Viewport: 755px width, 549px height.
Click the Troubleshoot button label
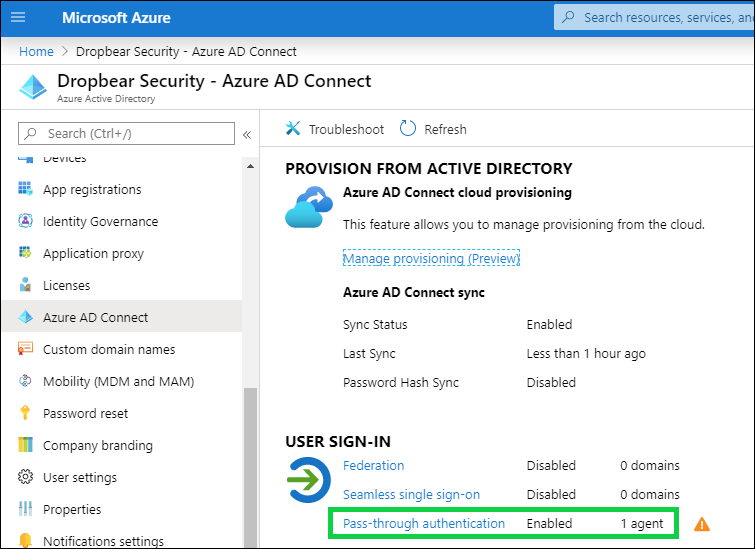pos(346,129)
